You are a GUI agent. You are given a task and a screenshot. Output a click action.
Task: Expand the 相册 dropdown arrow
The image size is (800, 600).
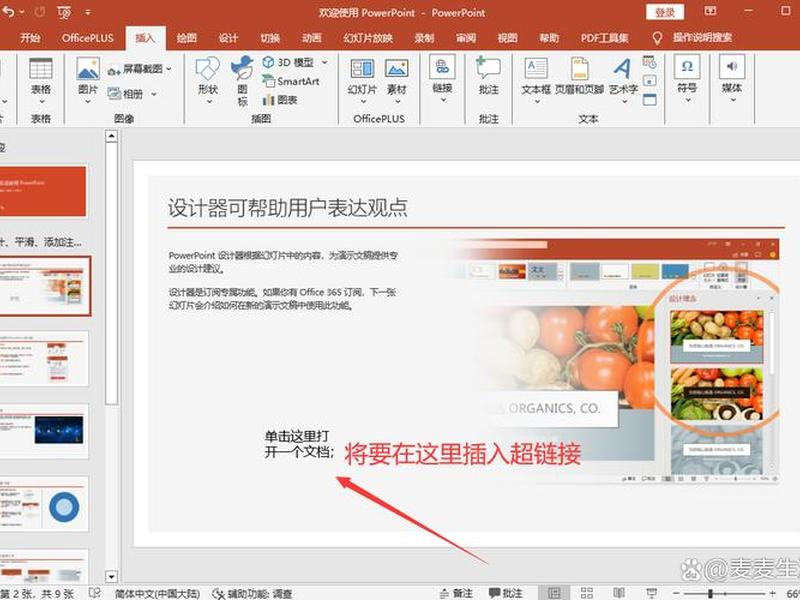[x=154, y=94]
